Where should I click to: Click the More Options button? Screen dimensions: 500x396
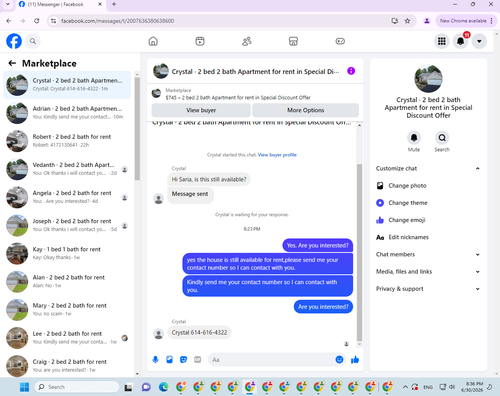pos(305,110)
